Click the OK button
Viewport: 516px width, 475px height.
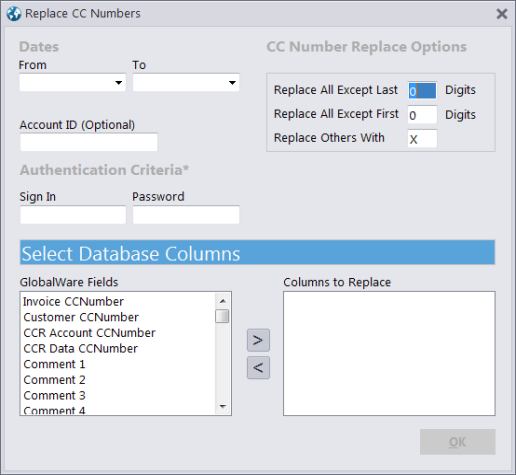pos(458,442)
